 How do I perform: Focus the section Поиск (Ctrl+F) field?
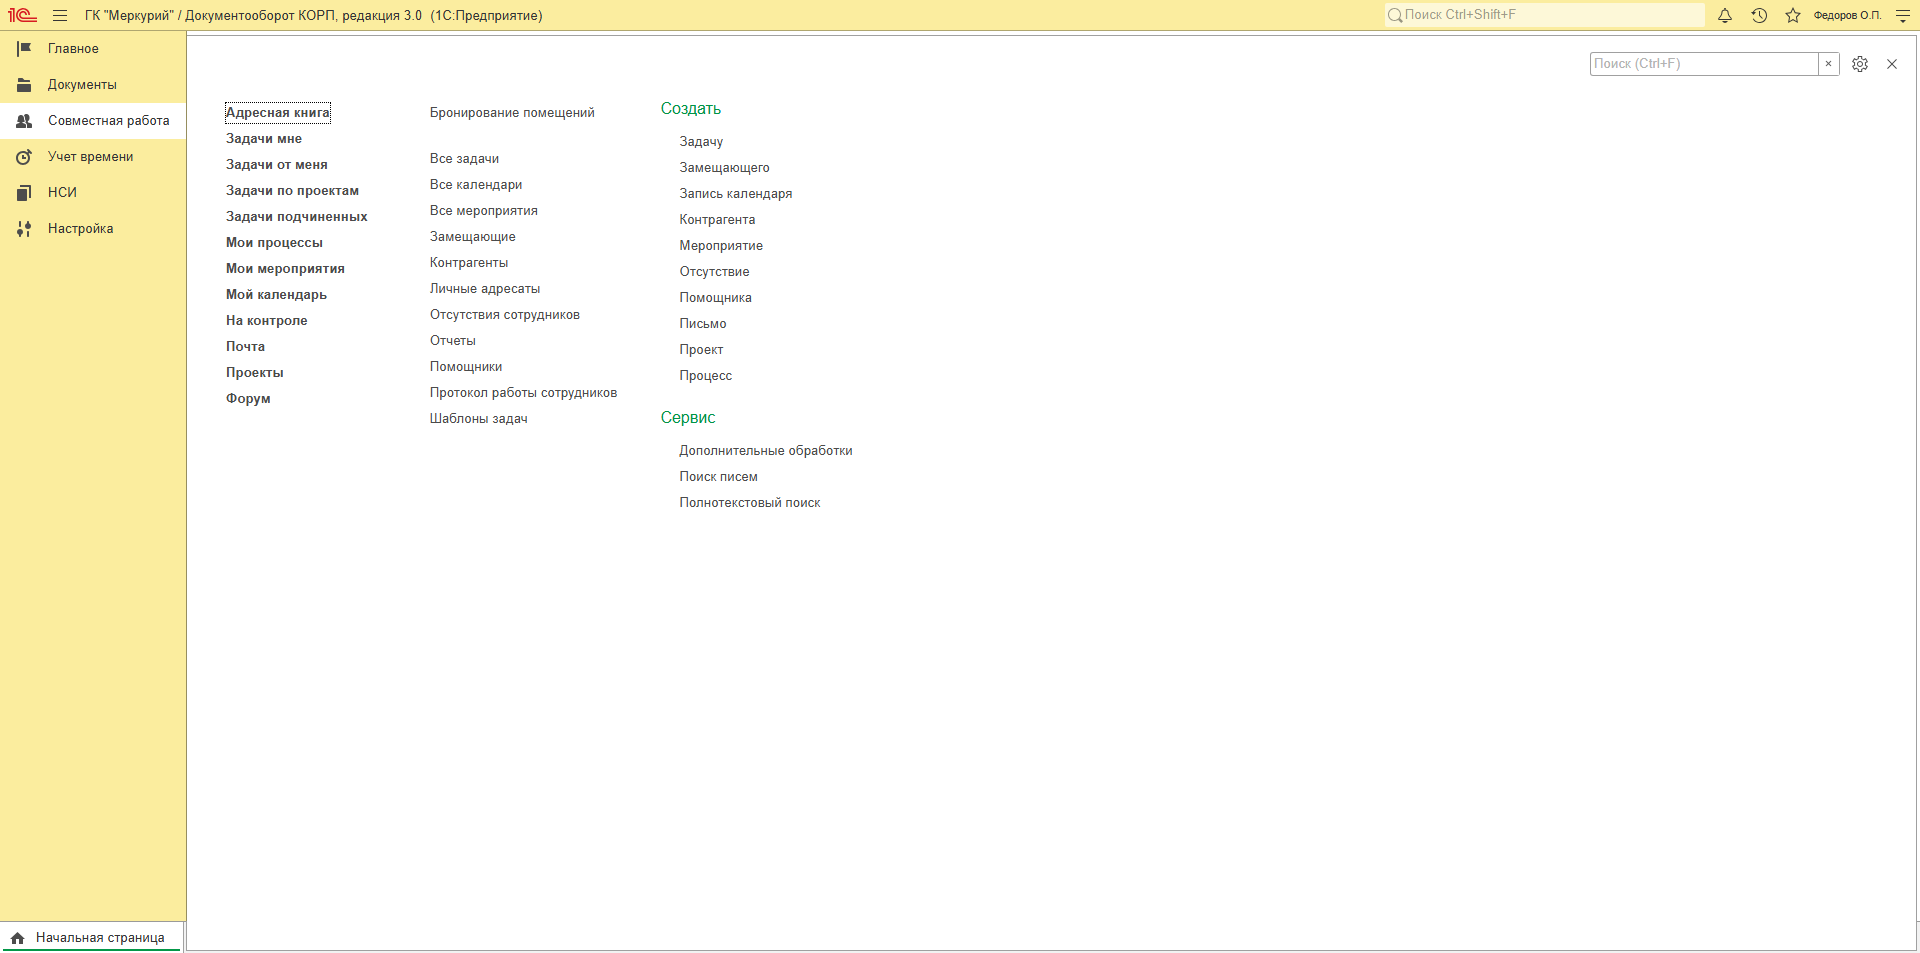click(1704, 64)
